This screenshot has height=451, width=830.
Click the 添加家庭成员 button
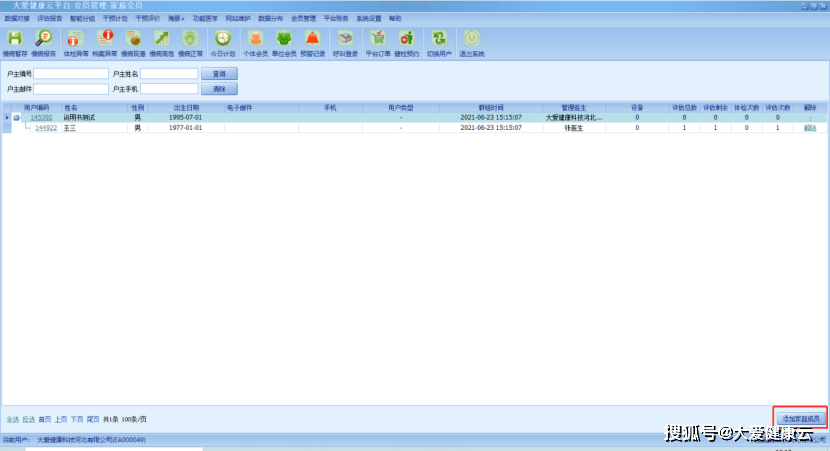(x=800, y=417)
